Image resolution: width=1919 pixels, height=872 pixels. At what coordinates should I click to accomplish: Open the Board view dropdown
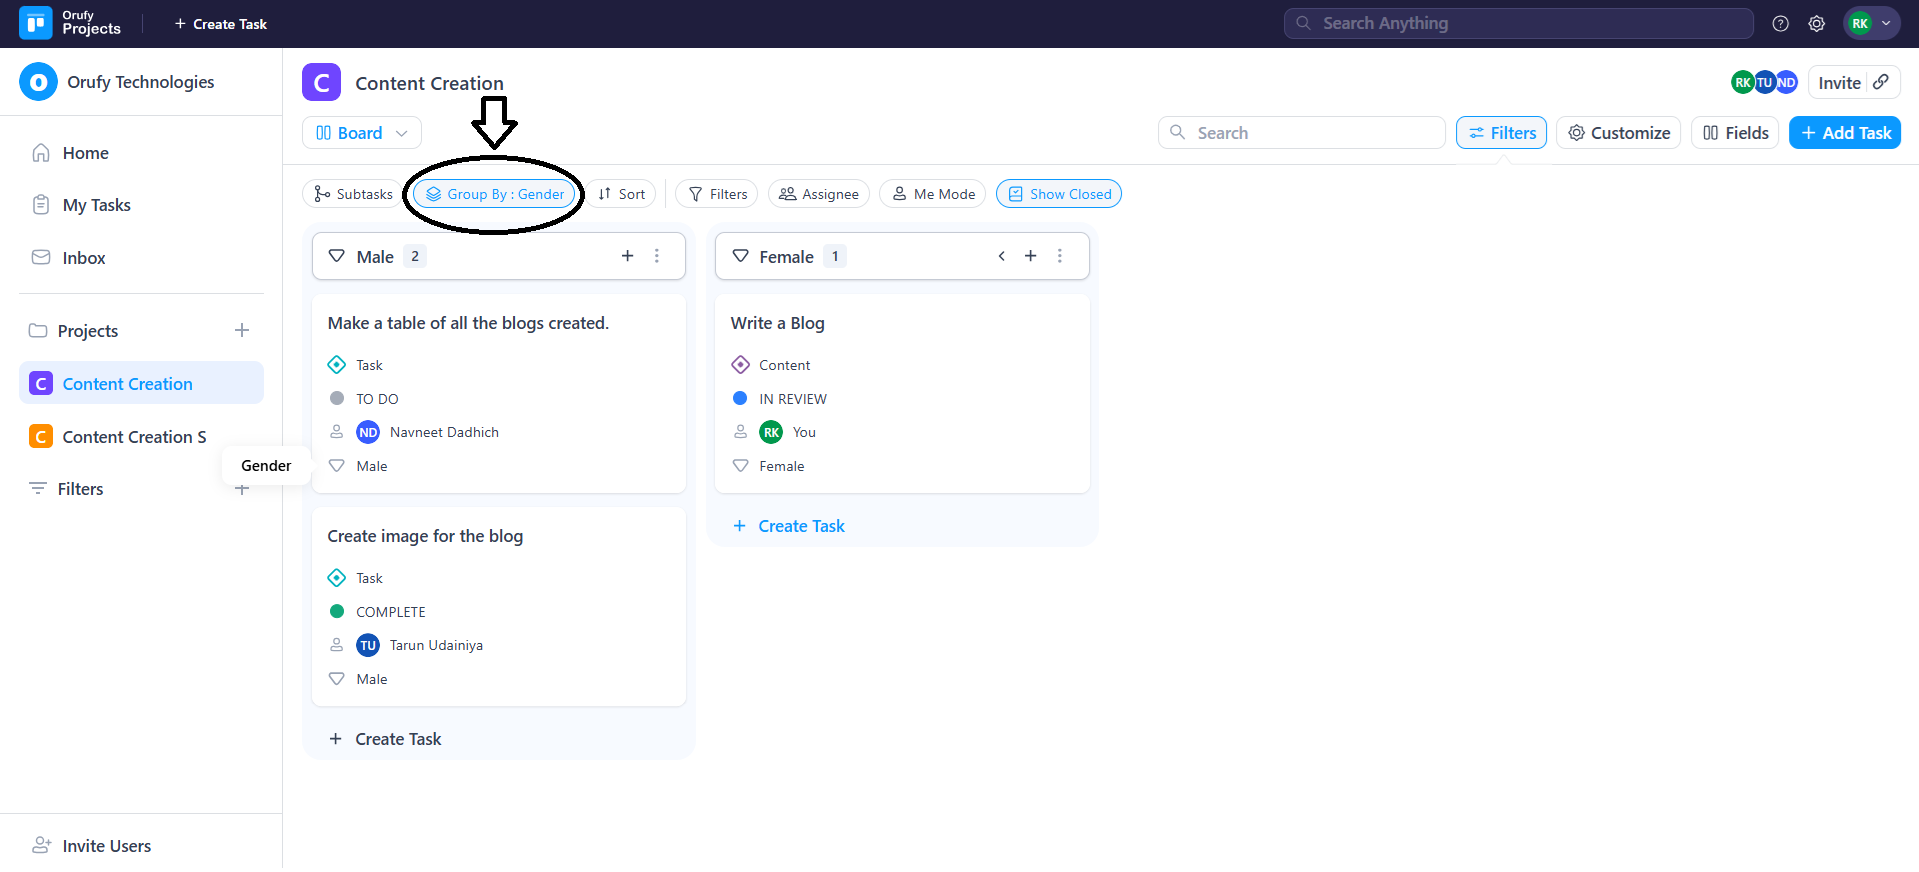pos(361,133)
